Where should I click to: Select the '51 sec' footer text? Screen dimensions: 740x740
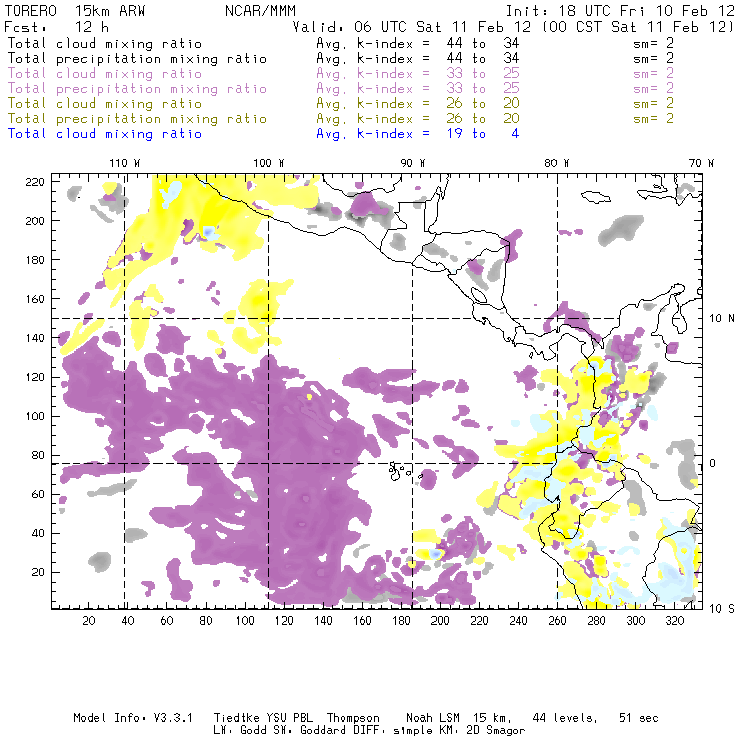point(639,718)
